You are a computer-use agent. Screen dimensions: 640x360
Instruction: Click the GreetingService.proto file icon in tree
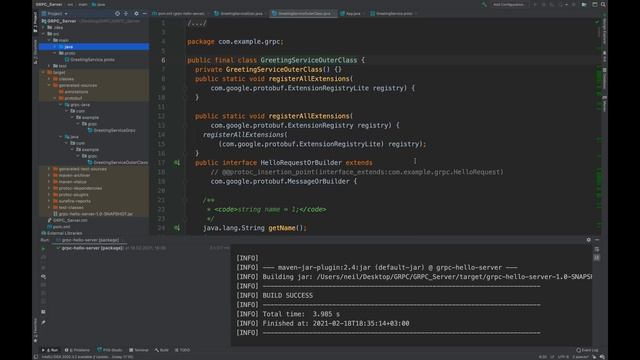pyautogui.click(x=67, y=60)
